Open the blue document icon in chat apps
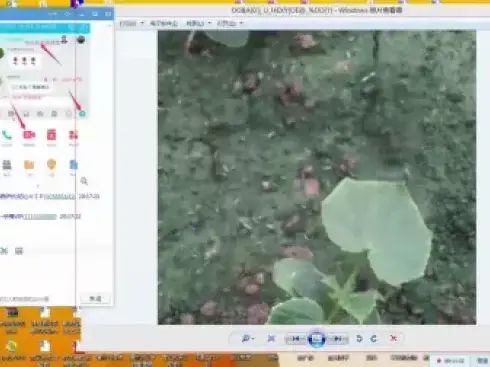The height and width of the screenshot is (367, 490). pos(73,164)
